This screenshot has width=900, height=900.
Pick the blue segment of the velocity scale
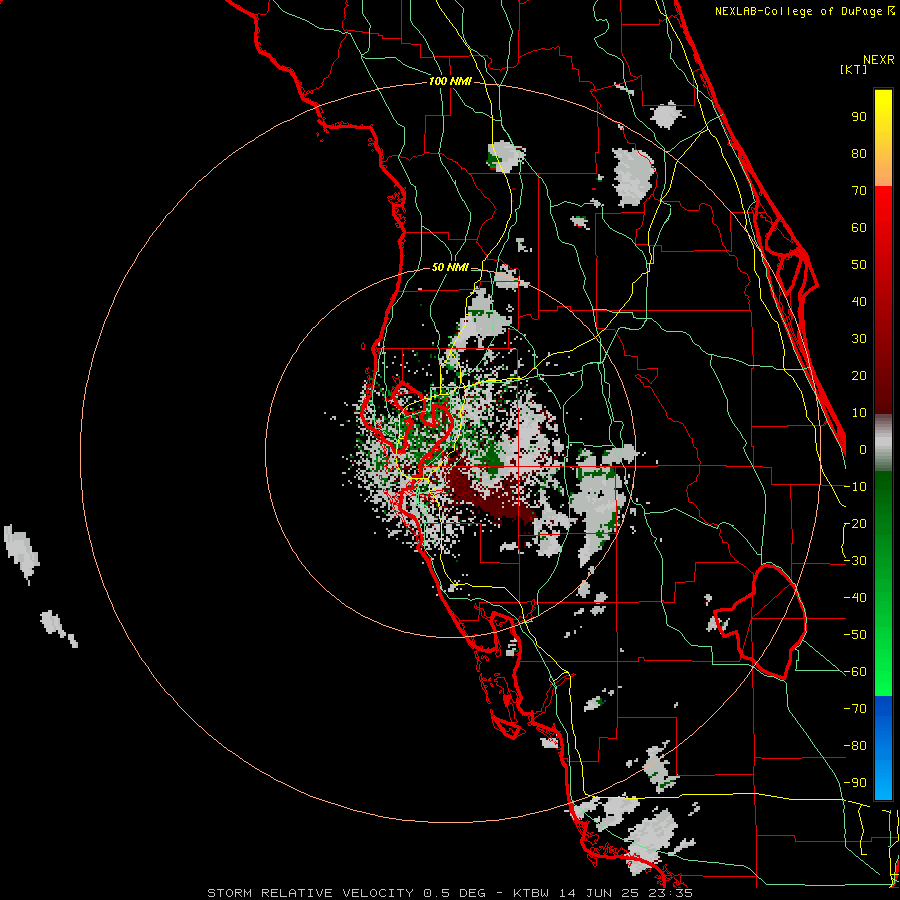(883, 747)
